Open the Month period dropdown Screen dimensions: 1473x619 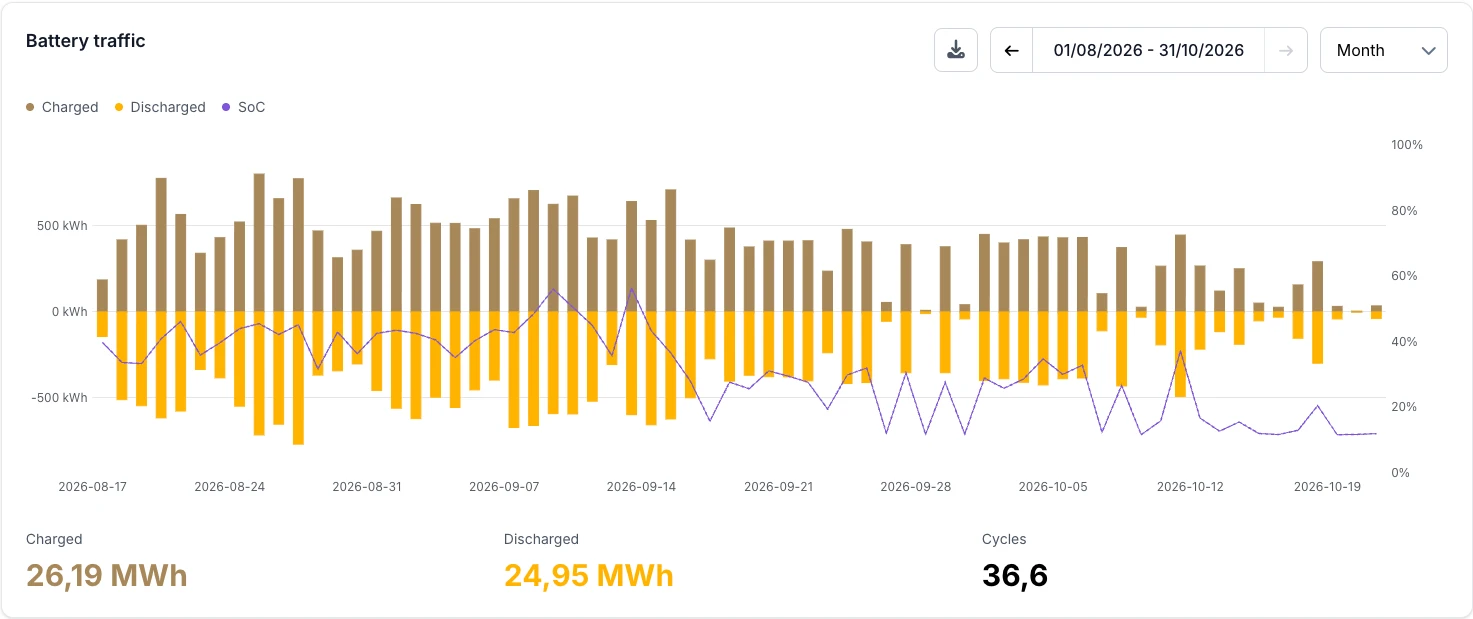(1384, 50)
